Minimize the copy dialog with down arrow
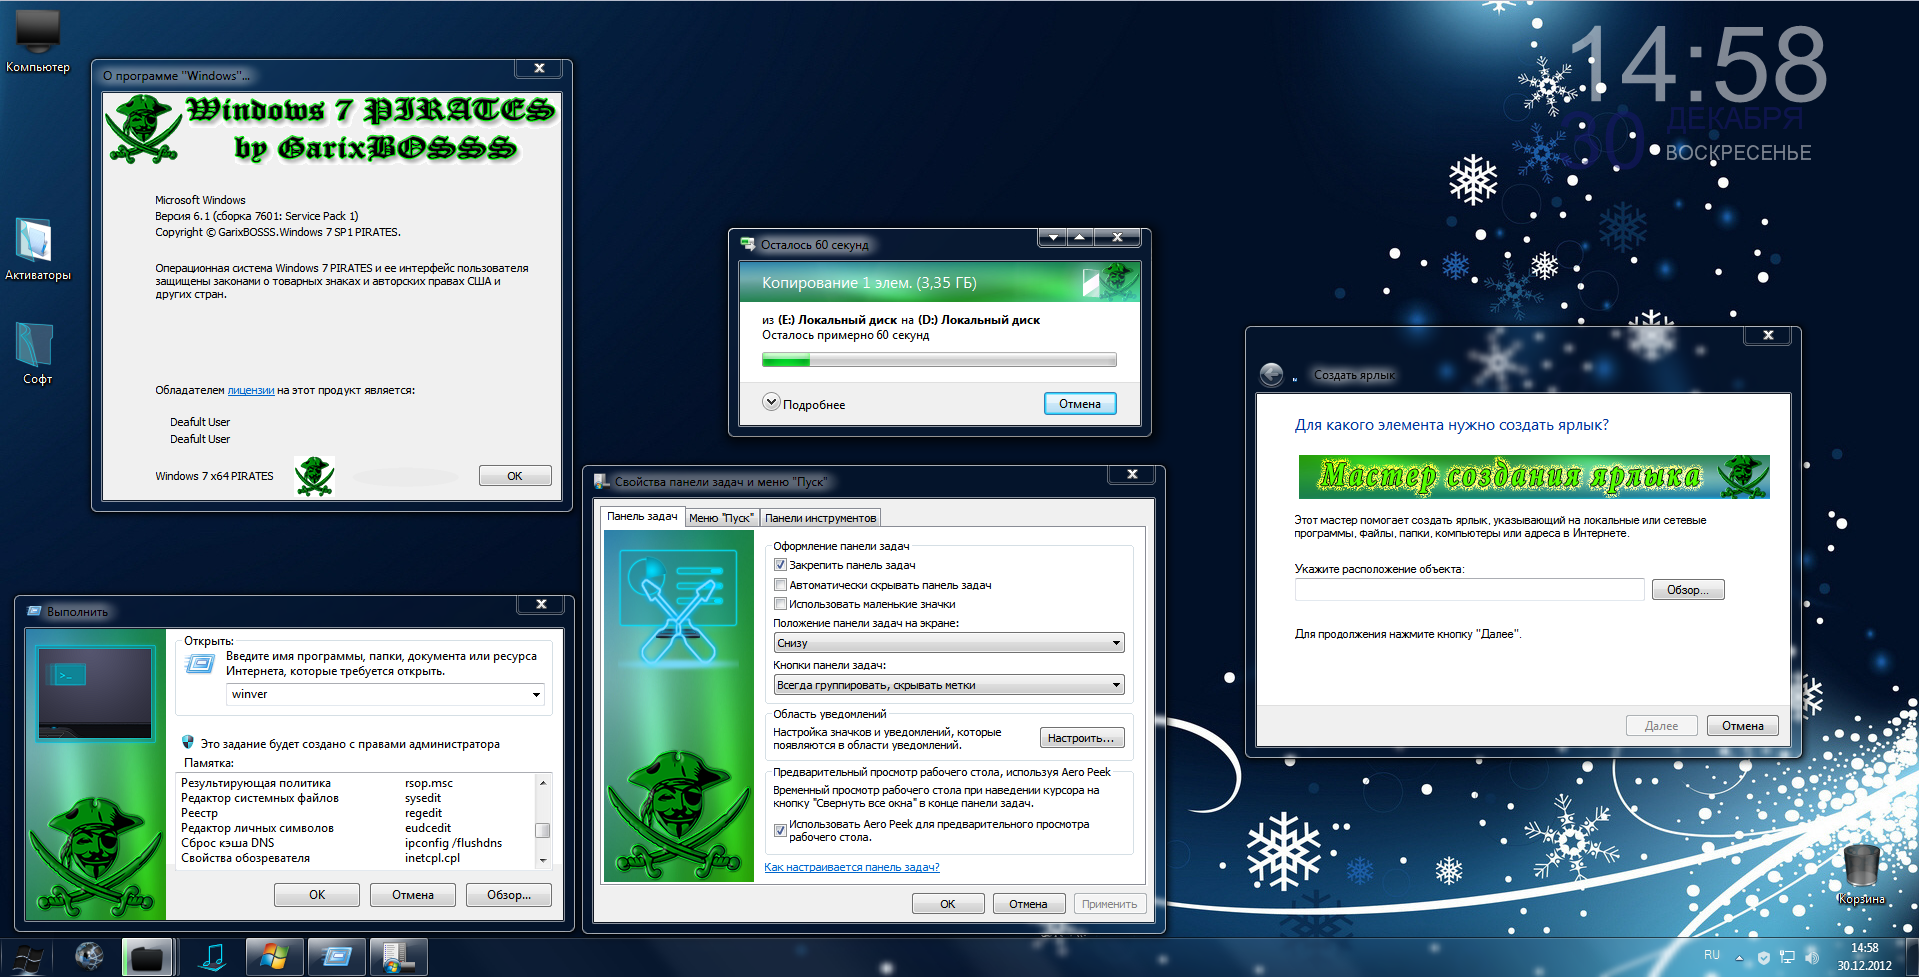 (1052, 237)
